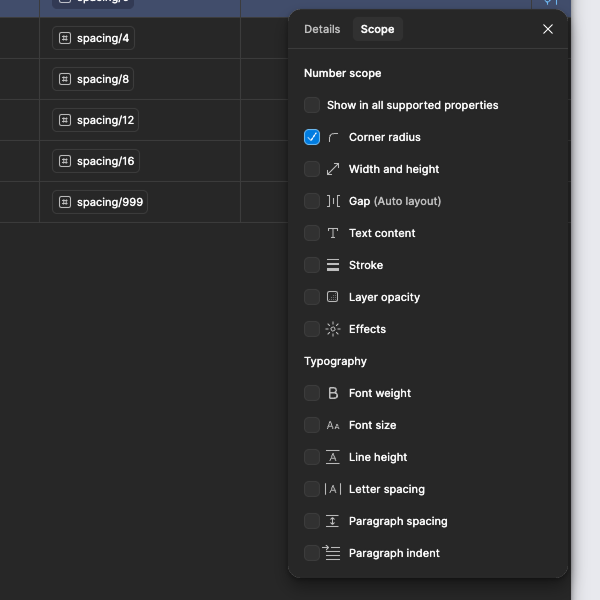Screen dimensions: 600x600
Task: Tick the Text content checkbox
Action: point(312,233)
